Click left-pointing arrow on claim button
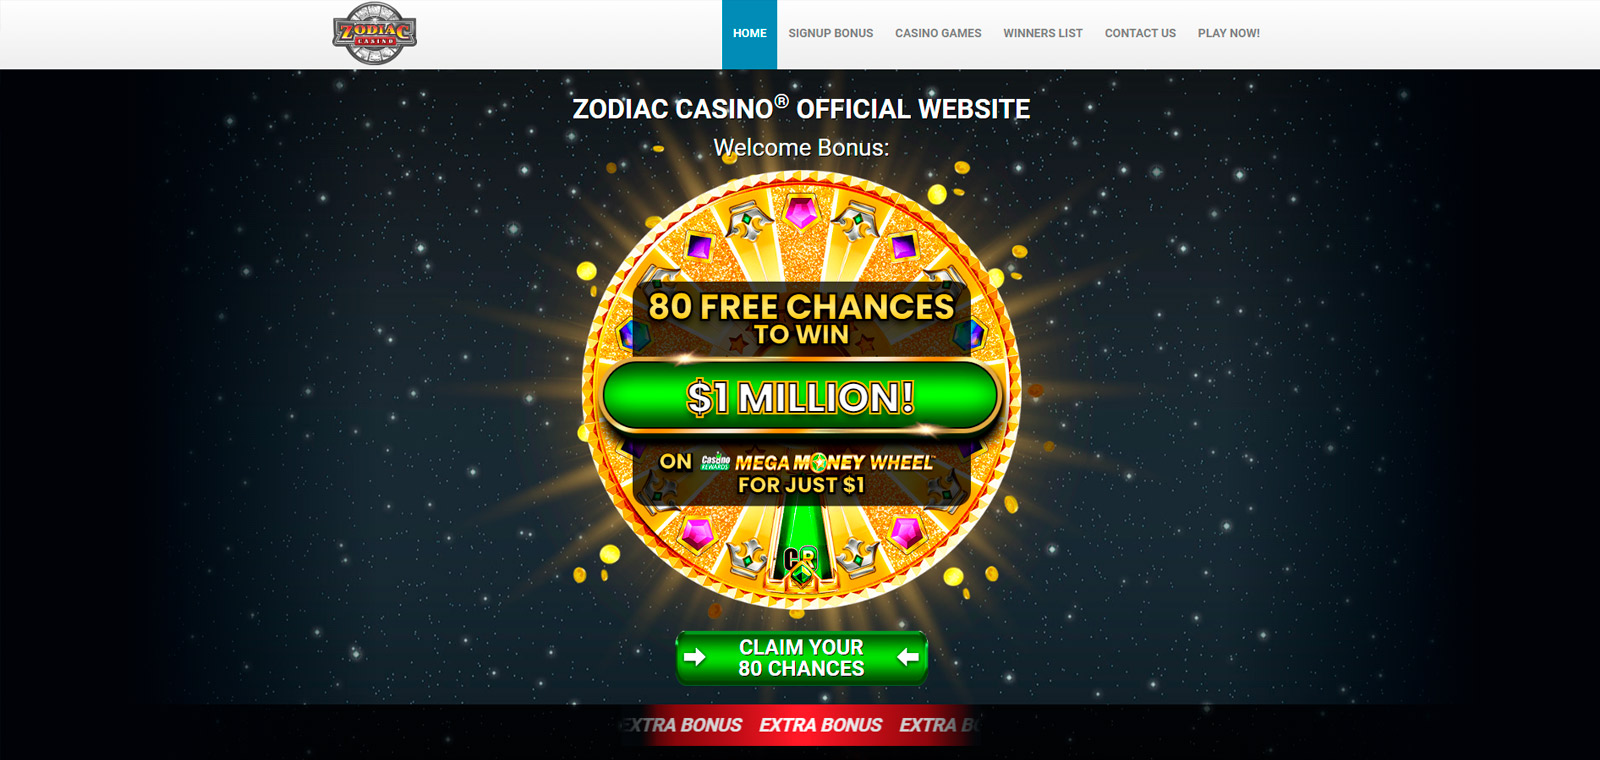Image resolution: width=1600 pixels, height=760 pixels. coord(908,657)
